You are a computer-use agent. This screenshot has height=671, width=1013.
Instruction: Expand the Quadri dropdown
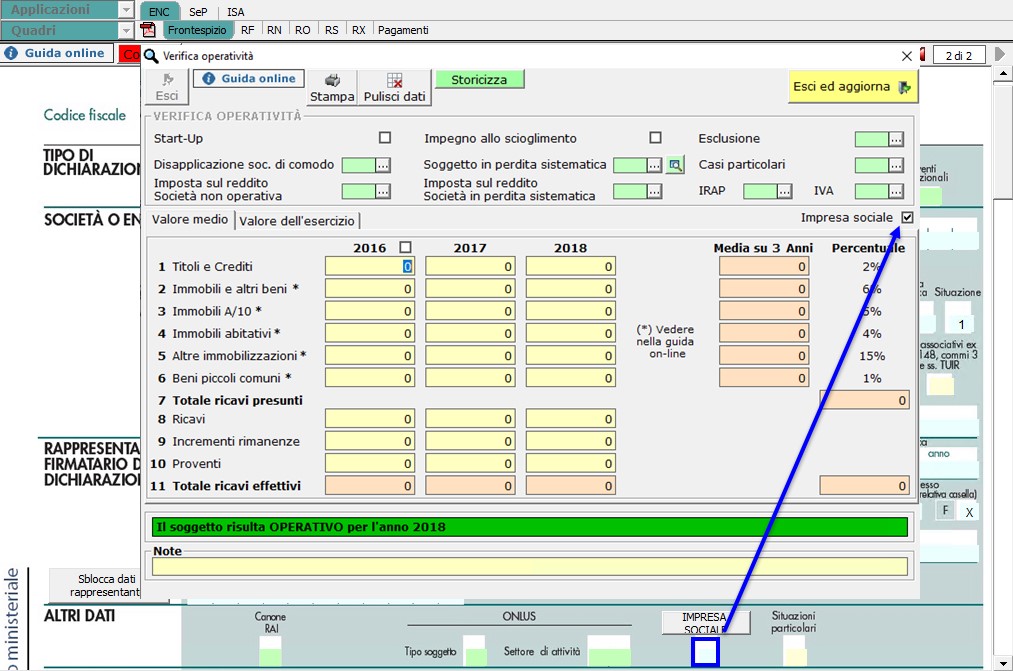(126, 30)
